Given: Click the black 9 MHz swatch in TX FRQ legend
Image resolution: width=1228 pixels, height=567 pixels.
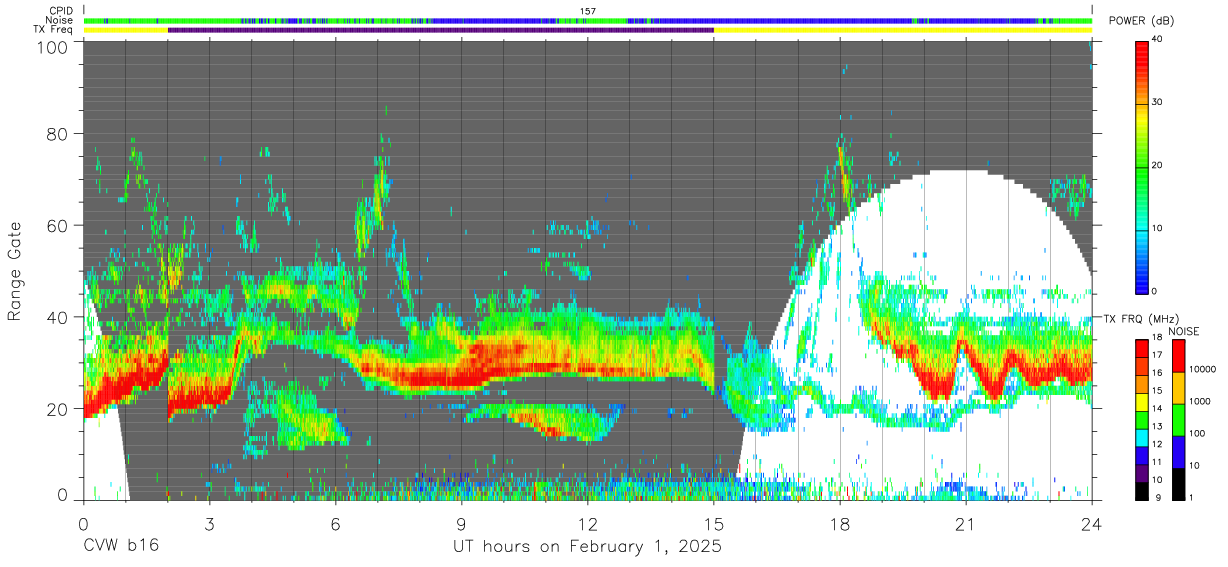Looking at the screenshot, I should 1142,491.
